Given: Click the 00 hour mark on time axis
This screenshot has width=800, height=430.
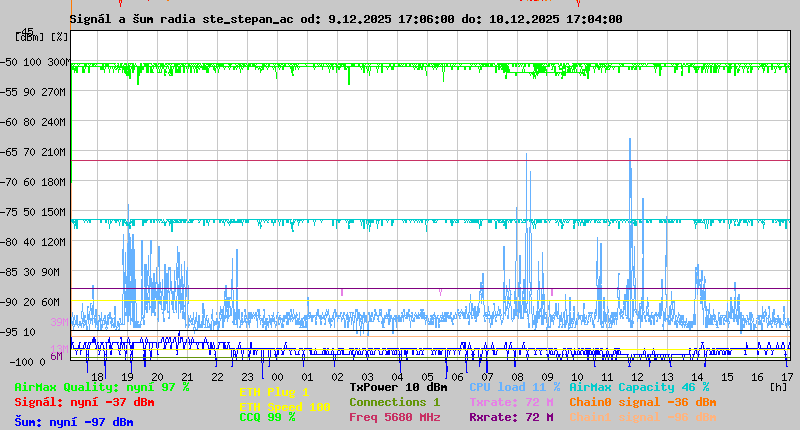Looking at the screenshot, I should click(x=307, y=376).
